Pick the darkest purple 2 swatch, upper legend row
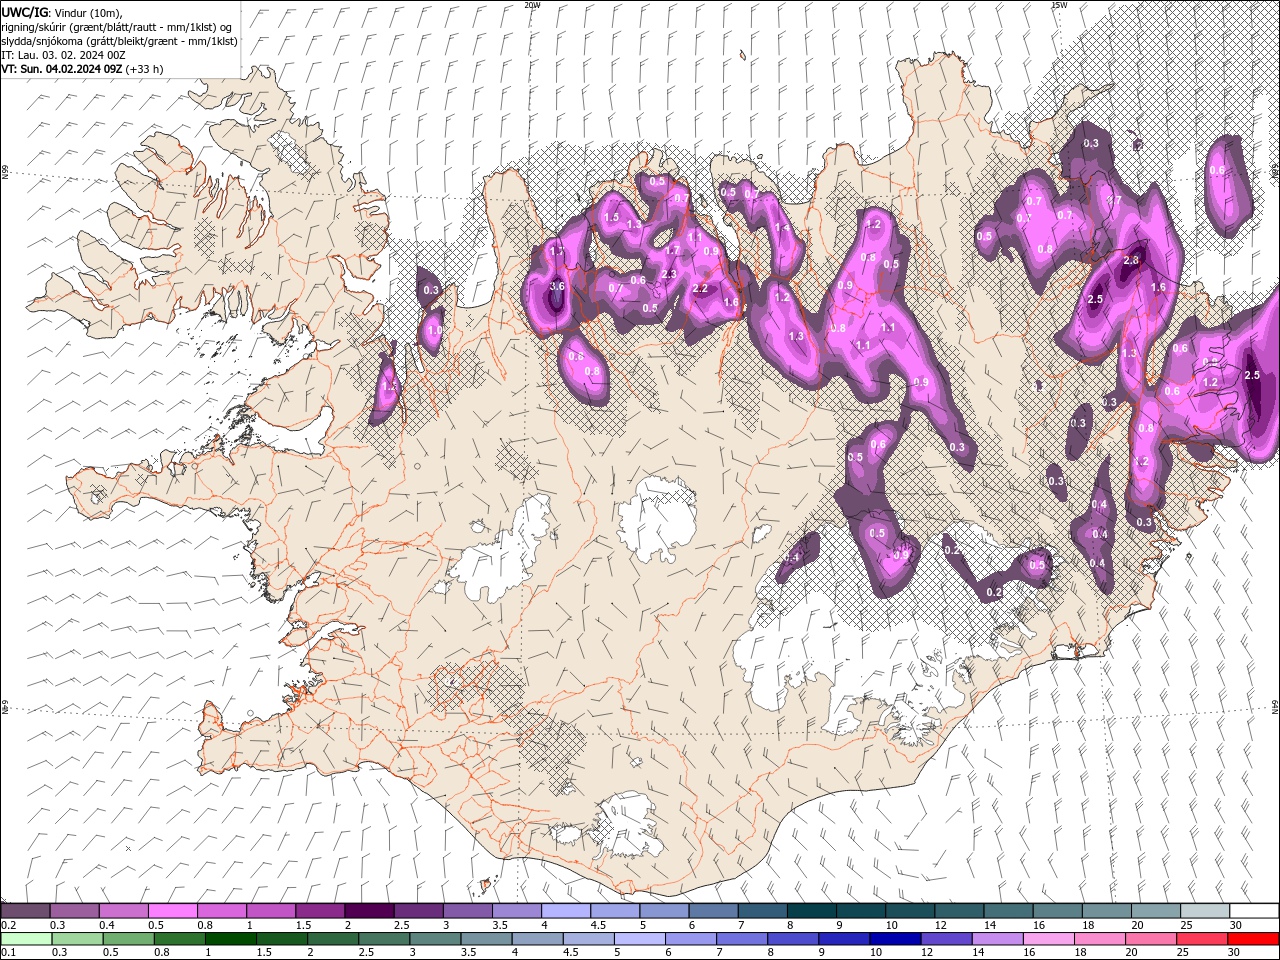 (369, 911)
